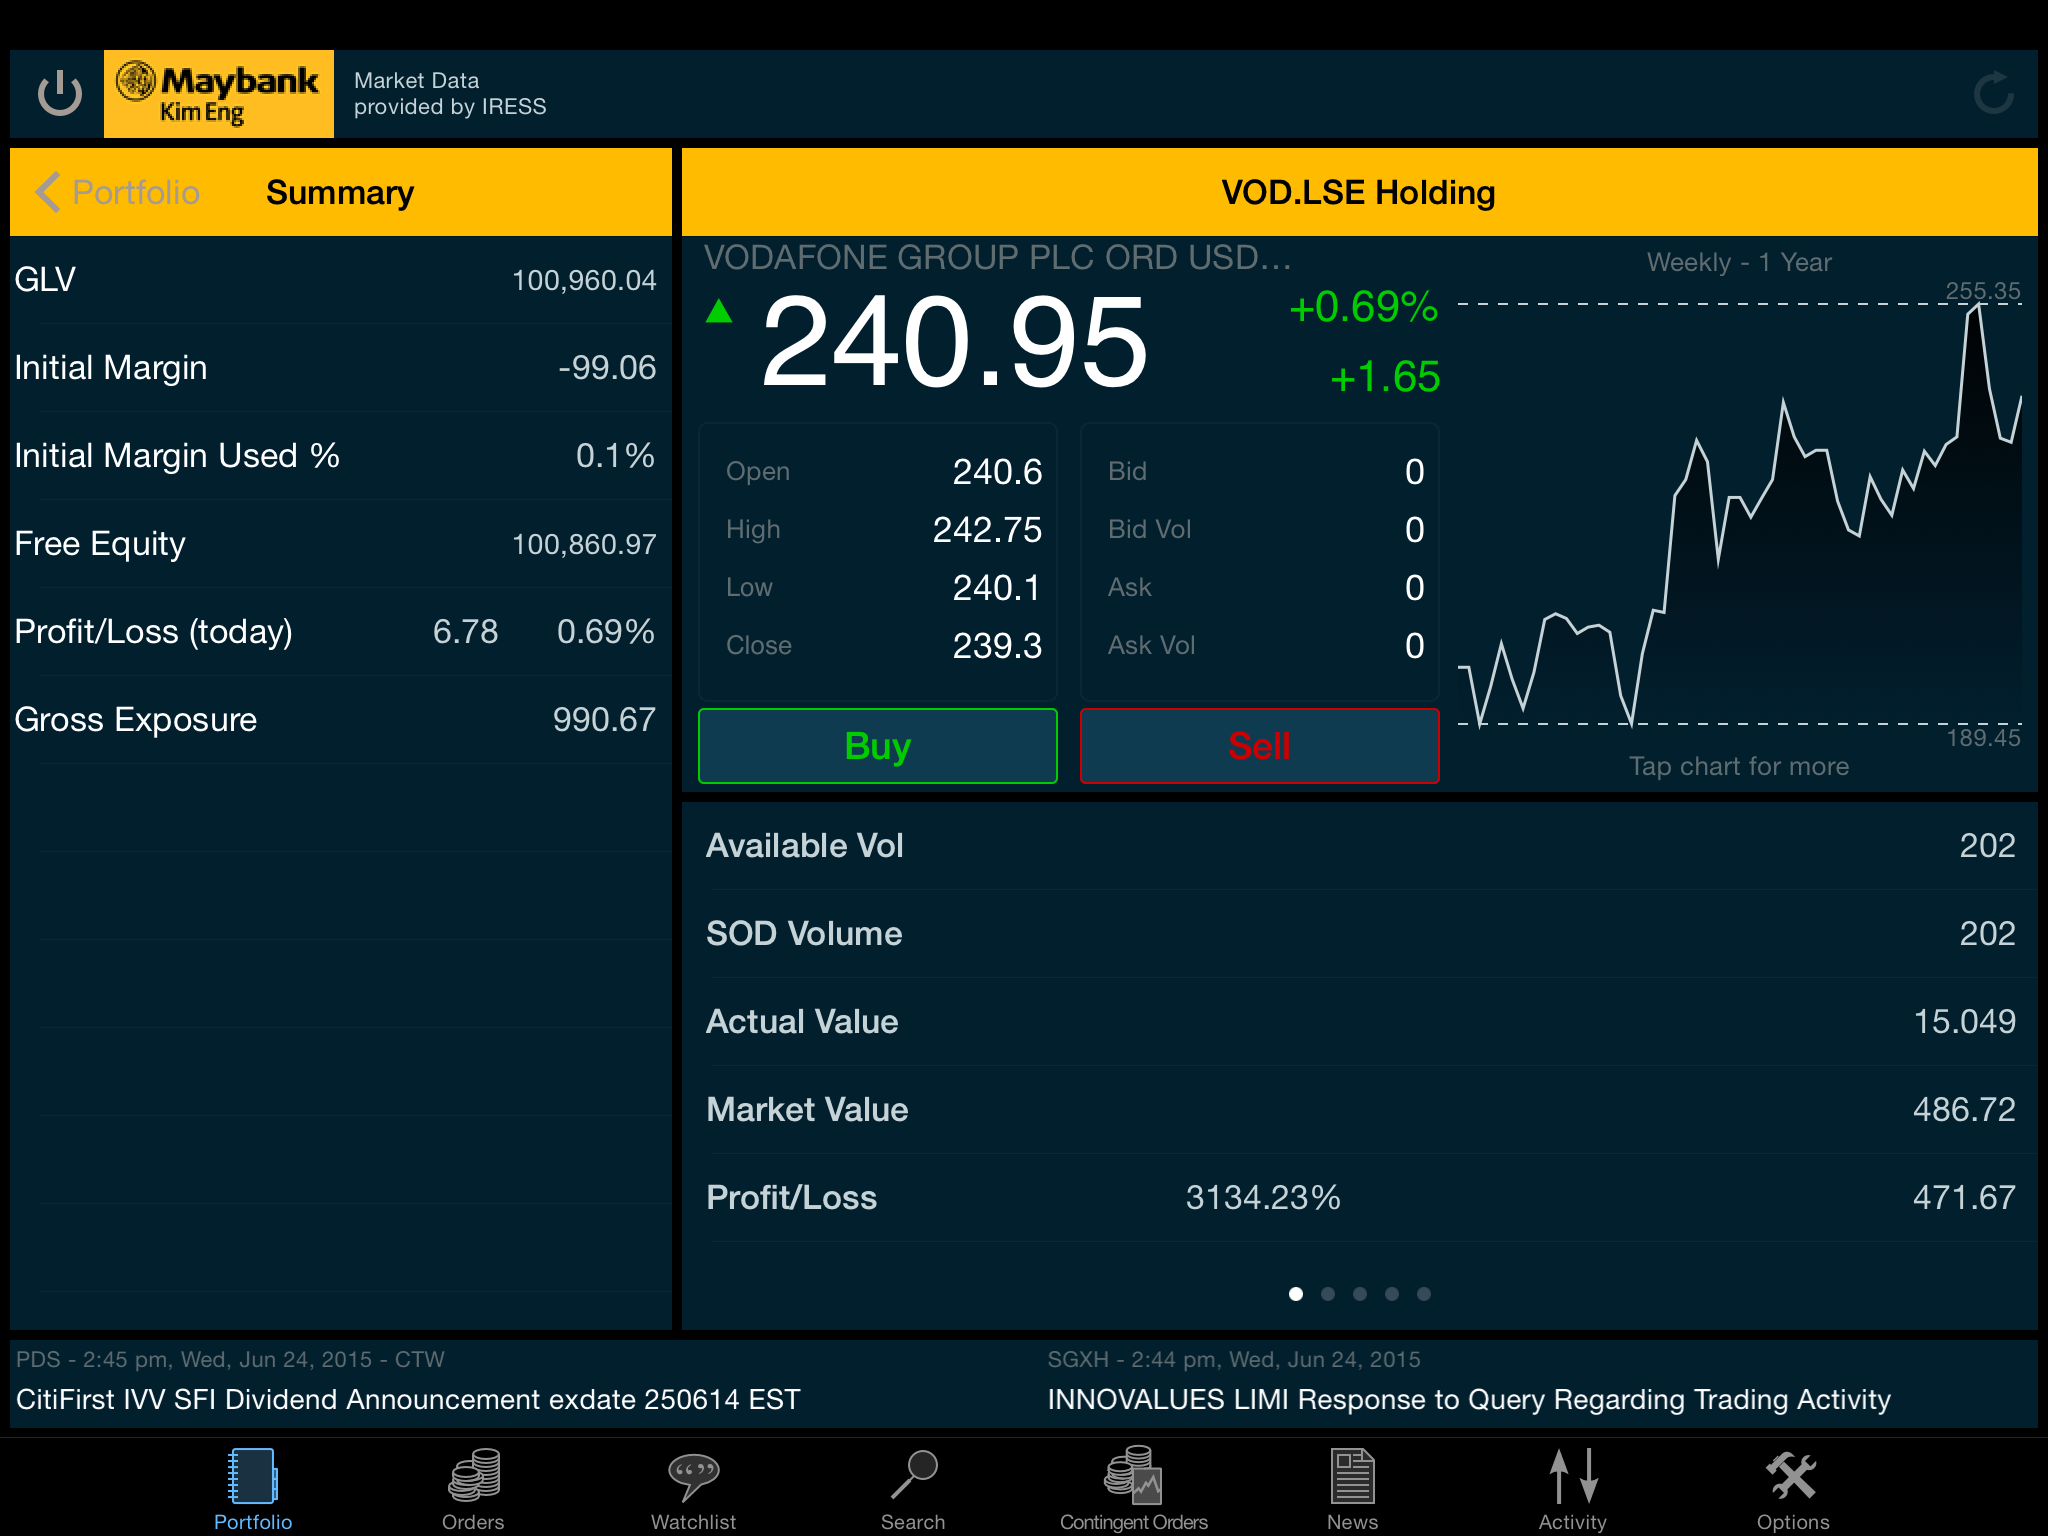
Task: Tap the GLV row value 100,960.04
Action: pos(584,280)
